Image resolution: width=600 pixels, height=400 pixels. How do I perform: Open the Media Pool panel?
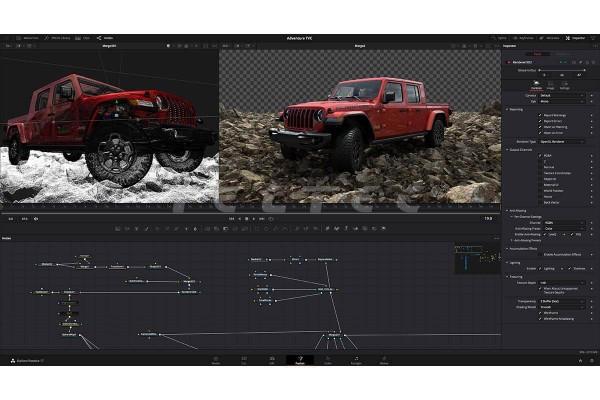point(28,38)
